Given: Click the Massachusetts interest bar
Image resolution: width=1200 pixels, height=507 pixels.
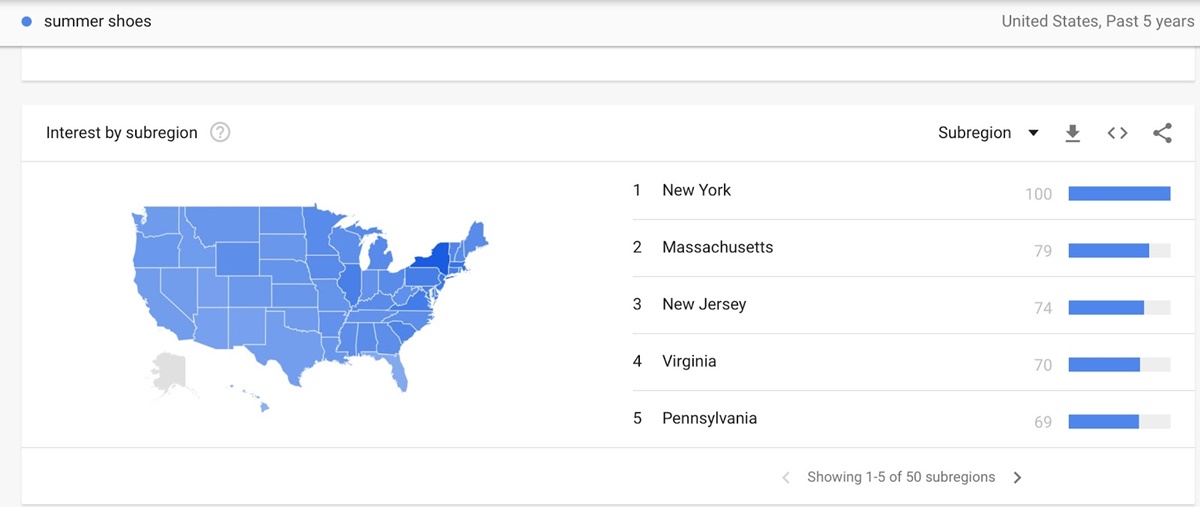Looking at the screenshot, I should point(1109,251).
